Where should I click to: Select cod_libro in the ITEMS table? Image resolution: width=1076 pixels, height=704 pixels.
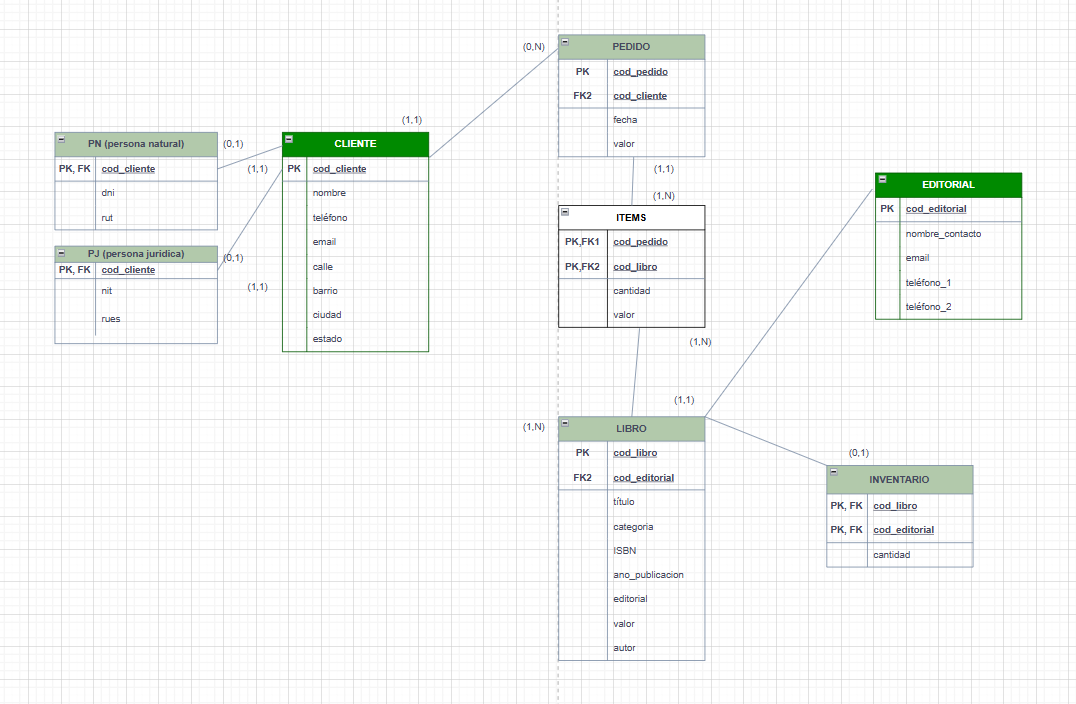(635, 267)
